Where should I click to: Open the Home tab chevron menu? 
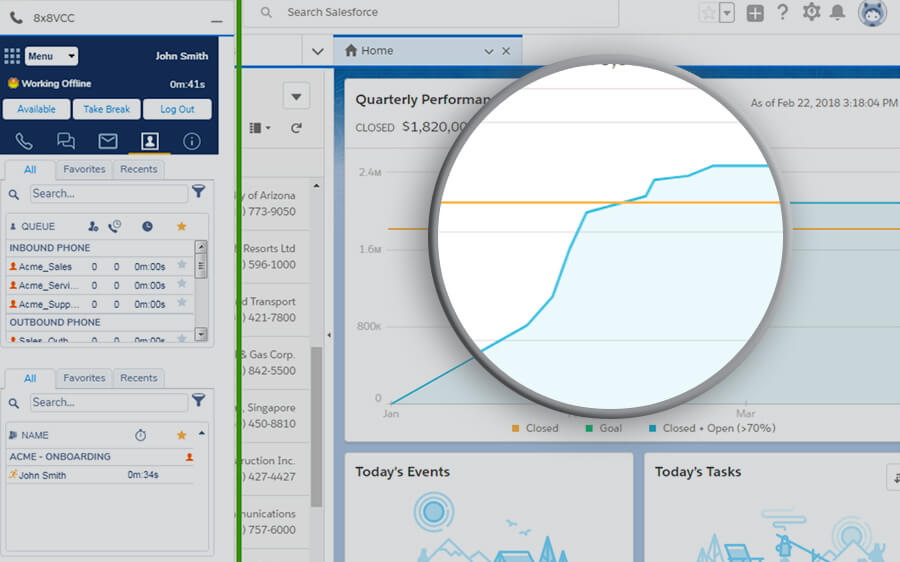(488, 51)
